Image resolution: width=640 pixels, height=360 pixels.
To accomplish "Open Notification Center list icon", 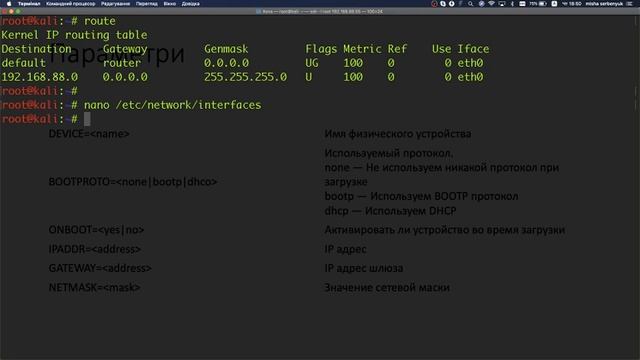I will pyautogui.click(x=629, y=4).
